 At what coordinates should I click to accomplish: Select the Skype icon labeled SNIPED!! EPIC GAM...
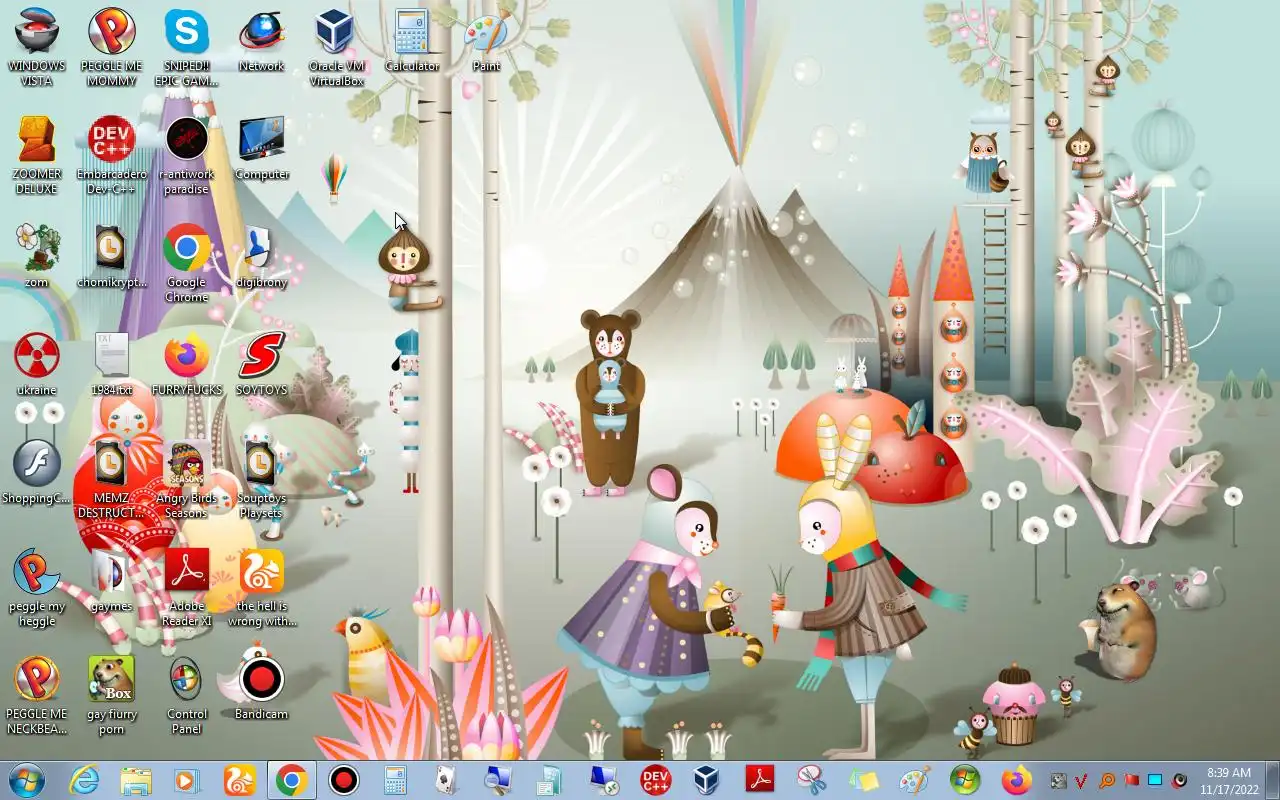point(186,47)
